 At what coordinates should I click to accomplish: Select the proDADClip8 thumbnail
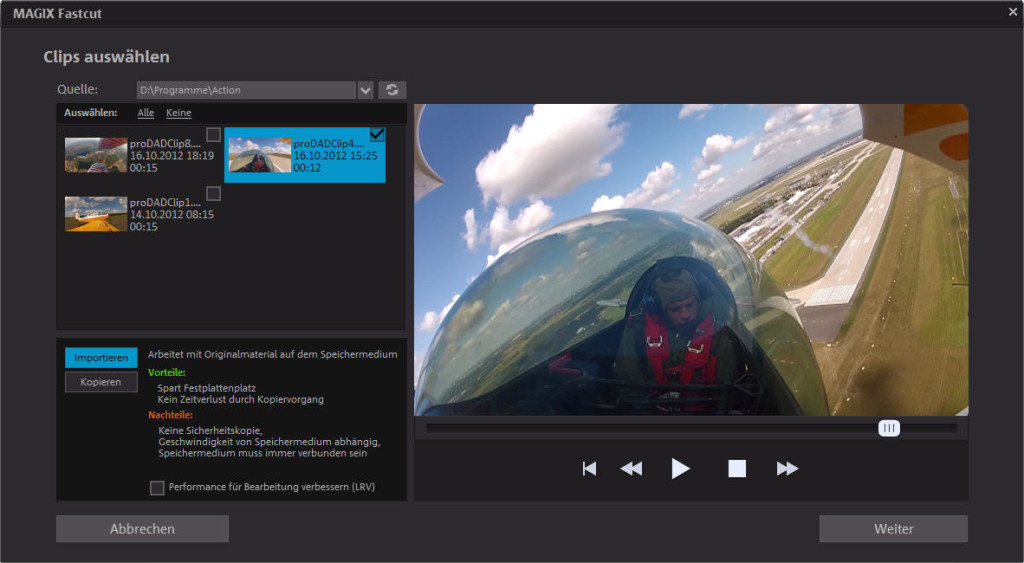96,155
